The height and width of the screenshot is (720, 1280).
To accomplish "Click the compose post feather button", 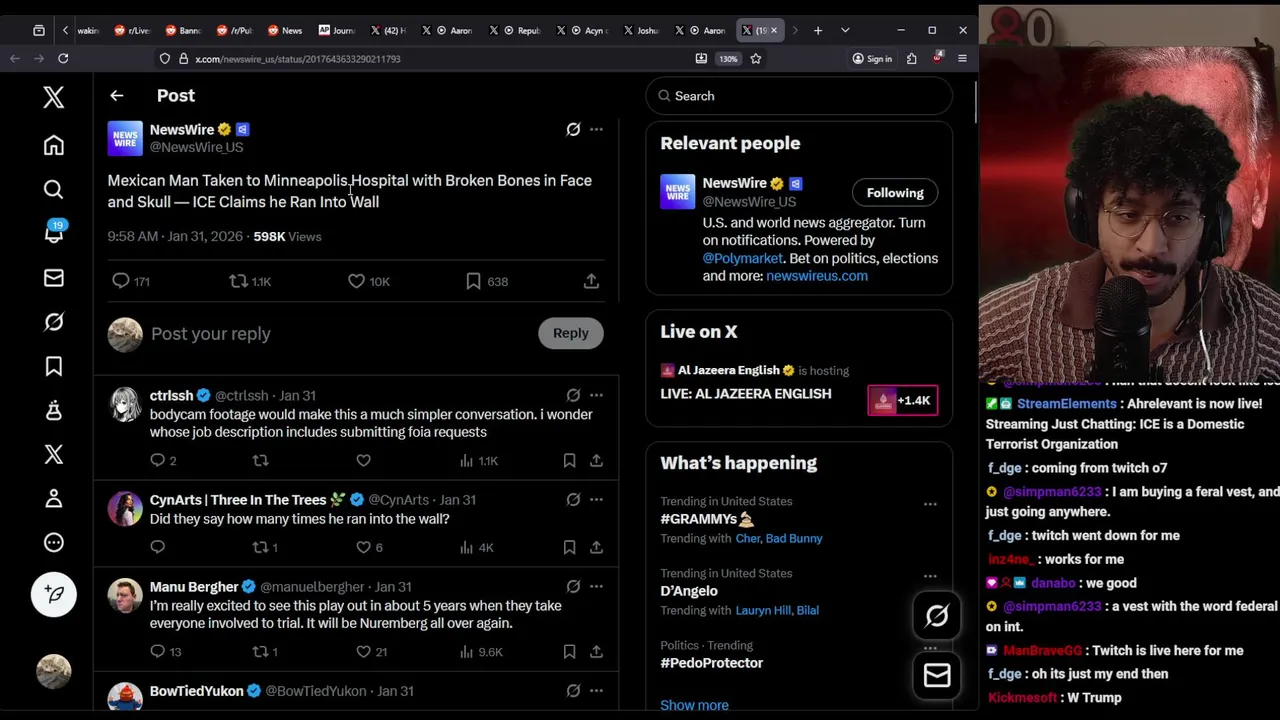I will 54,594.
